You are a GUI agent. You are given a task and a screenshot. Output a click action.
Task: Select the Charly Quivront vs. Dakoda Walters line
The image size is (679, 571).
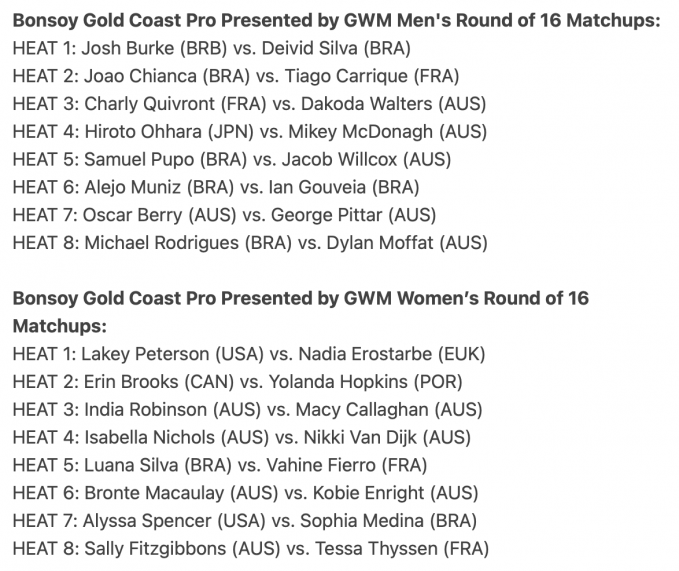tap(249, 104)
